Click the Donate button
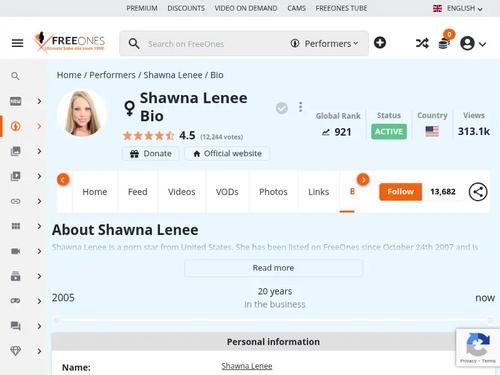 [151, 154]
